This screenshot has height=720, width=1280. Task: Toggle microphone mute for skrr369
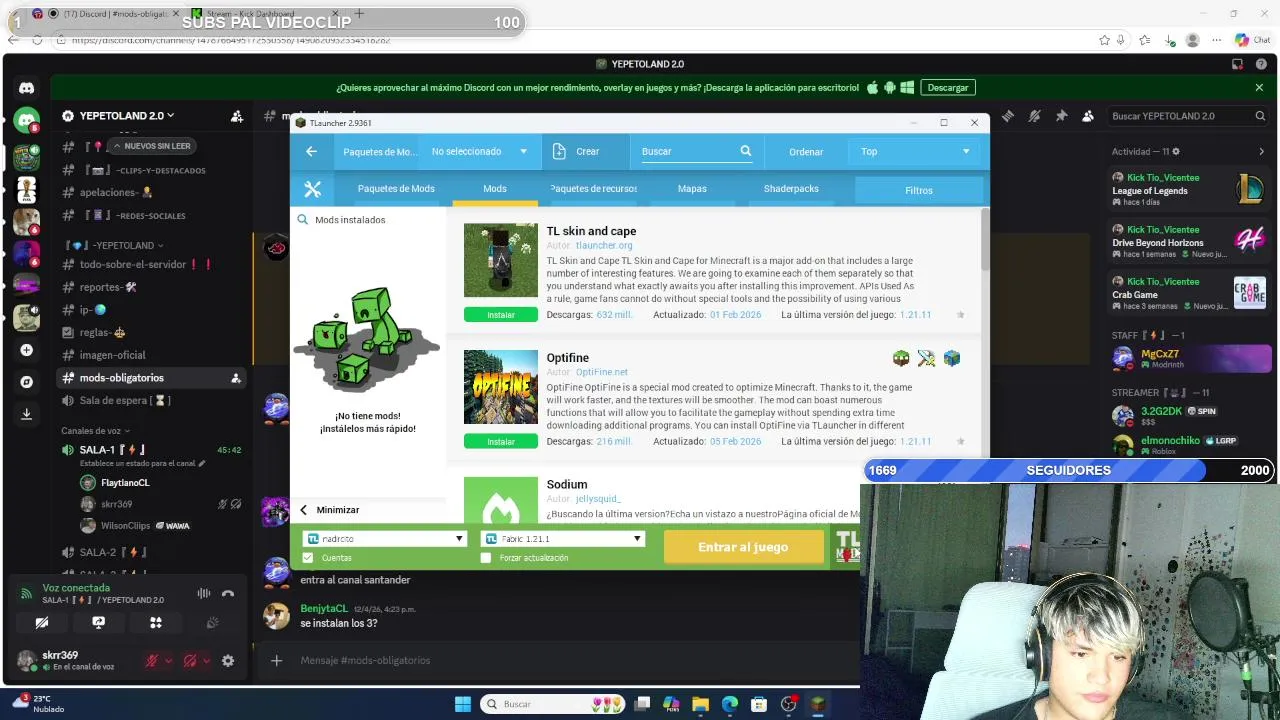click(x=152, y=661)
